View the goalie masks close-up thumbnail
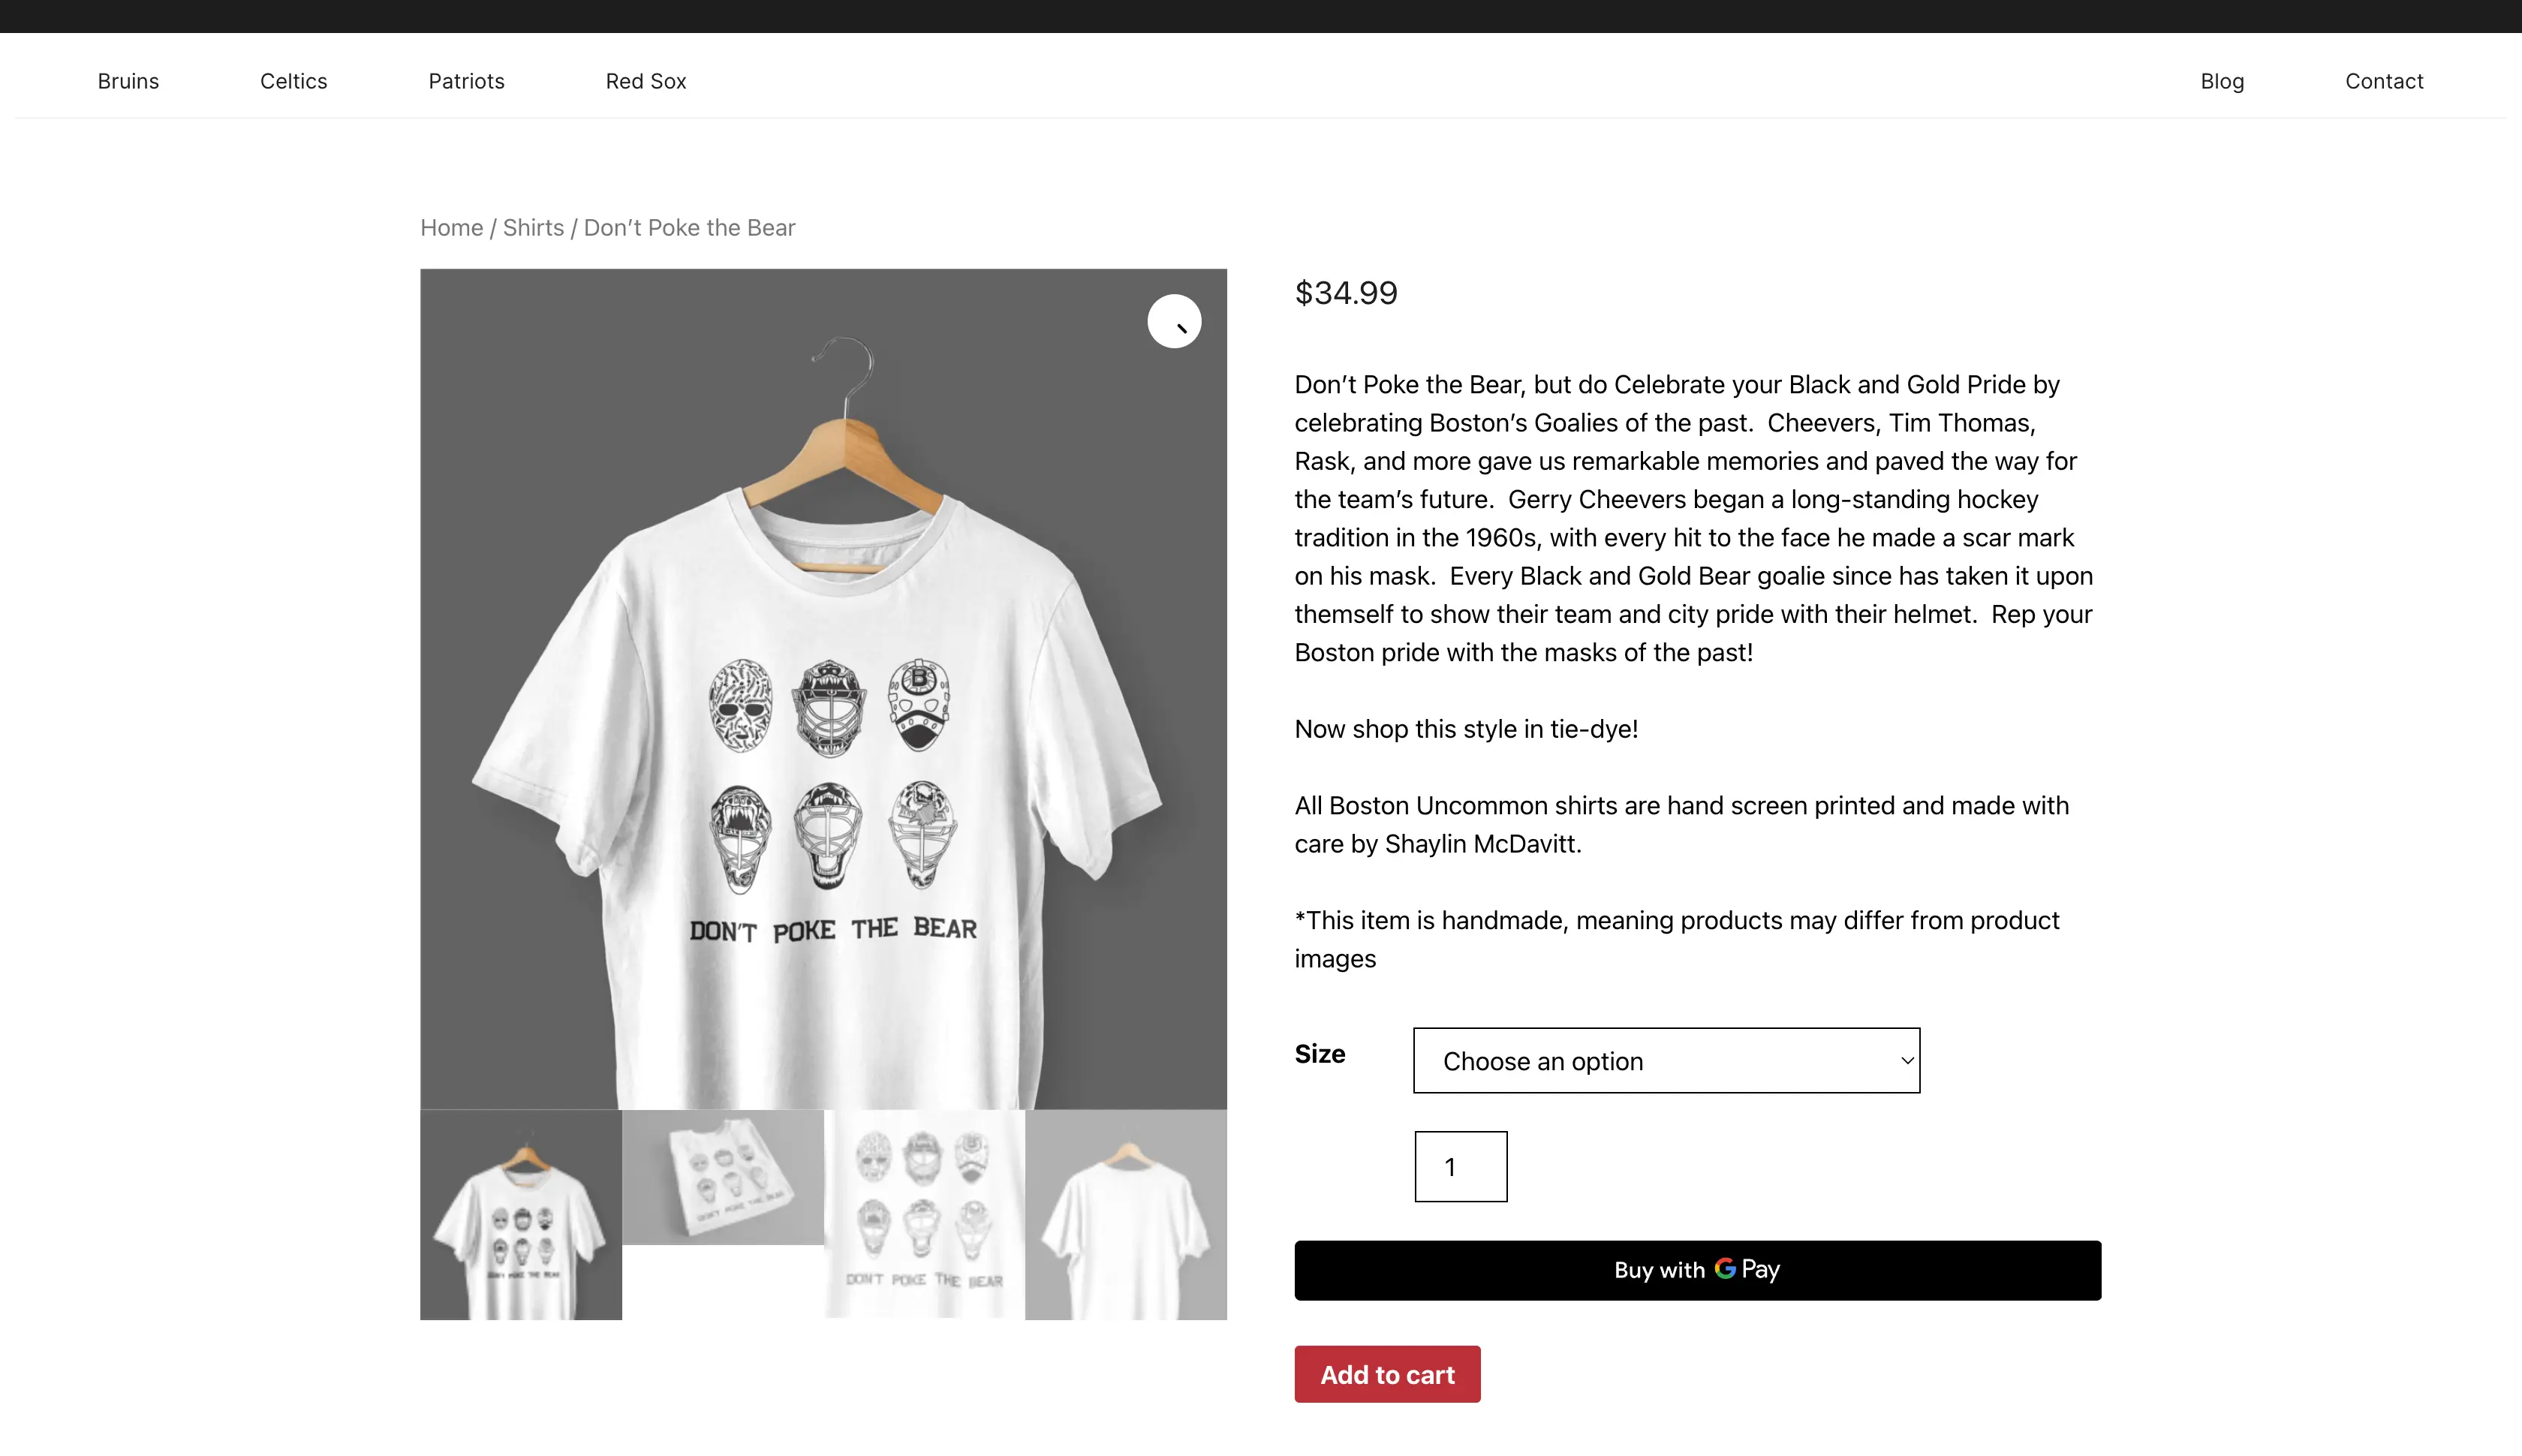 coord(925,1215)
